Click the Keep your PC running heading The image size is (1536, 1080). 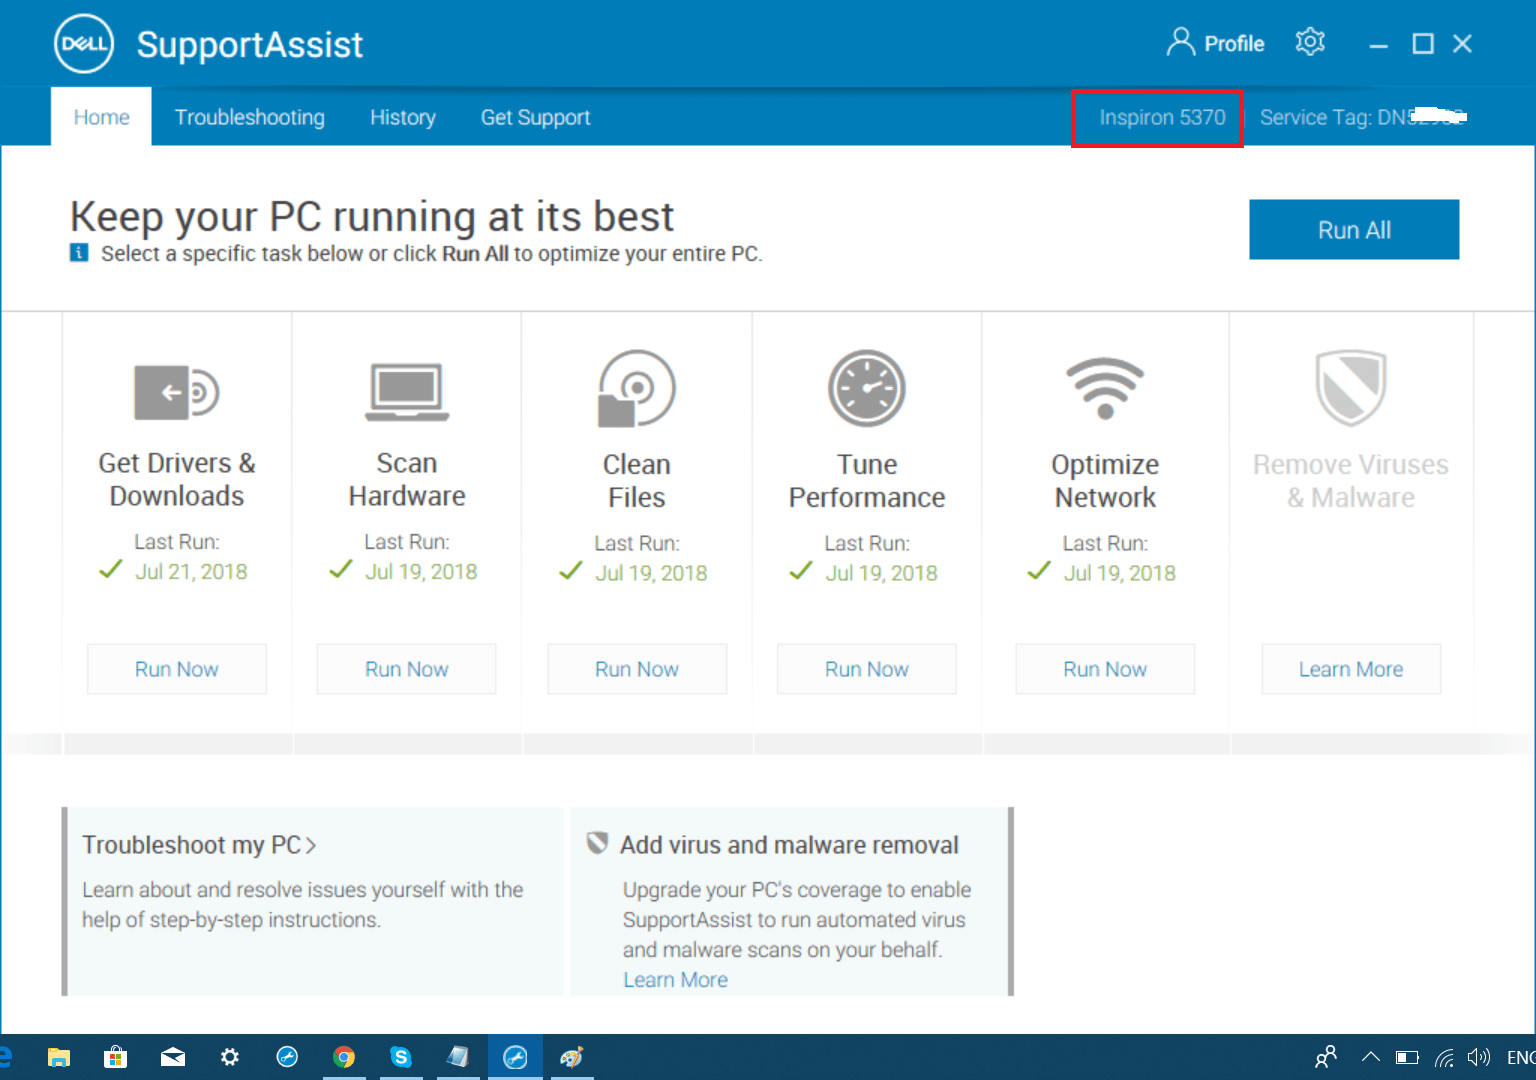point(372,217)
